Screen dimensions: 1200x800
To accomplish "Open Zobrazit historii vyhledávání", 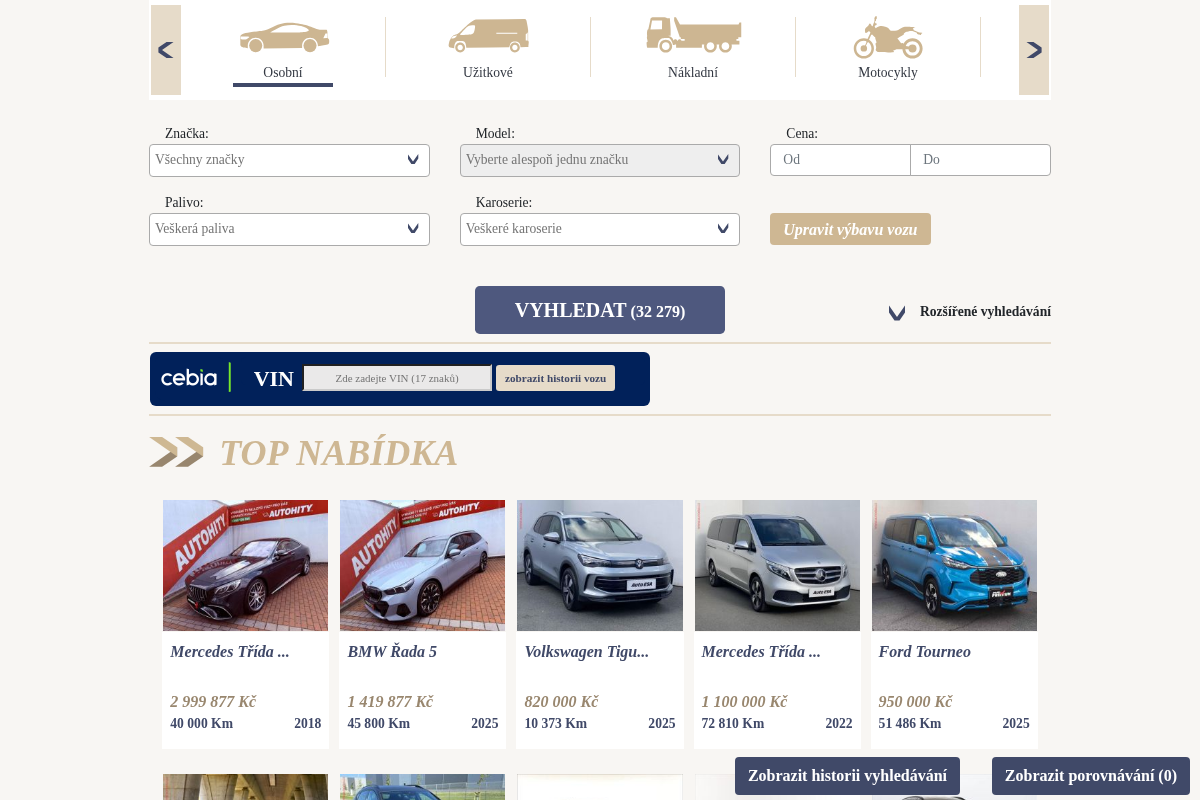I will 847,776.
